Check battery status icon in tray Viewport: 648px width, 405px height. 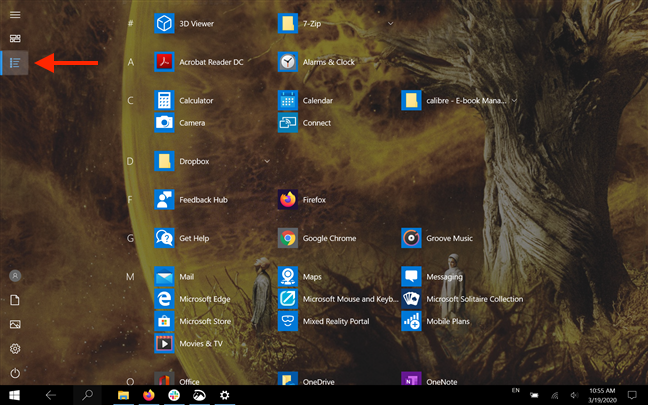(534, 395)
